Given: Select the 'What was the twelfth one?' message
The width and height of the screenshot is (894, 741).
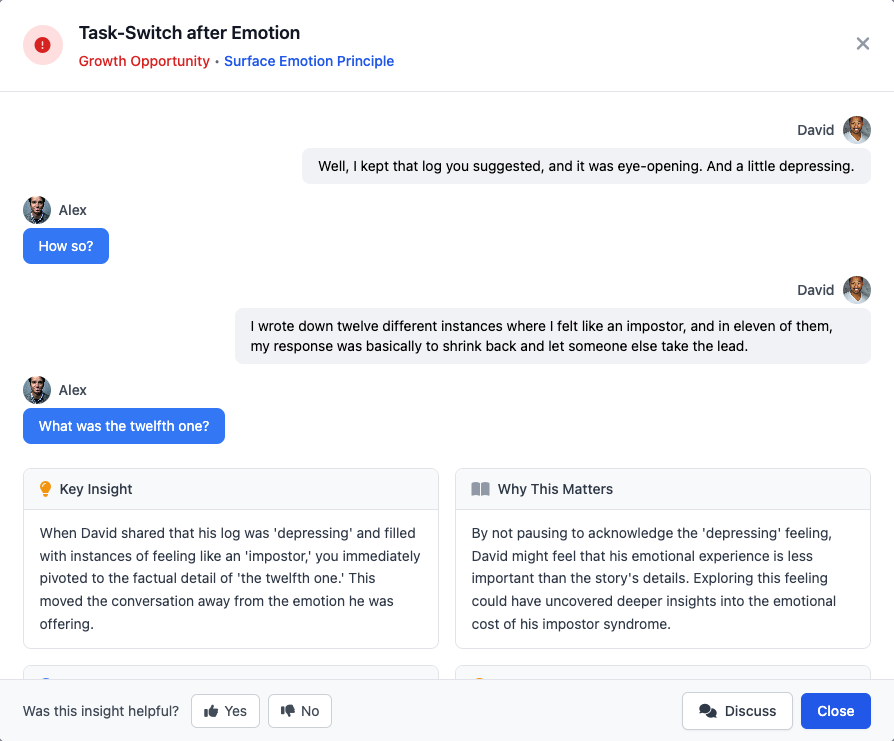Looking at the screenshot, I should [123, 425].
